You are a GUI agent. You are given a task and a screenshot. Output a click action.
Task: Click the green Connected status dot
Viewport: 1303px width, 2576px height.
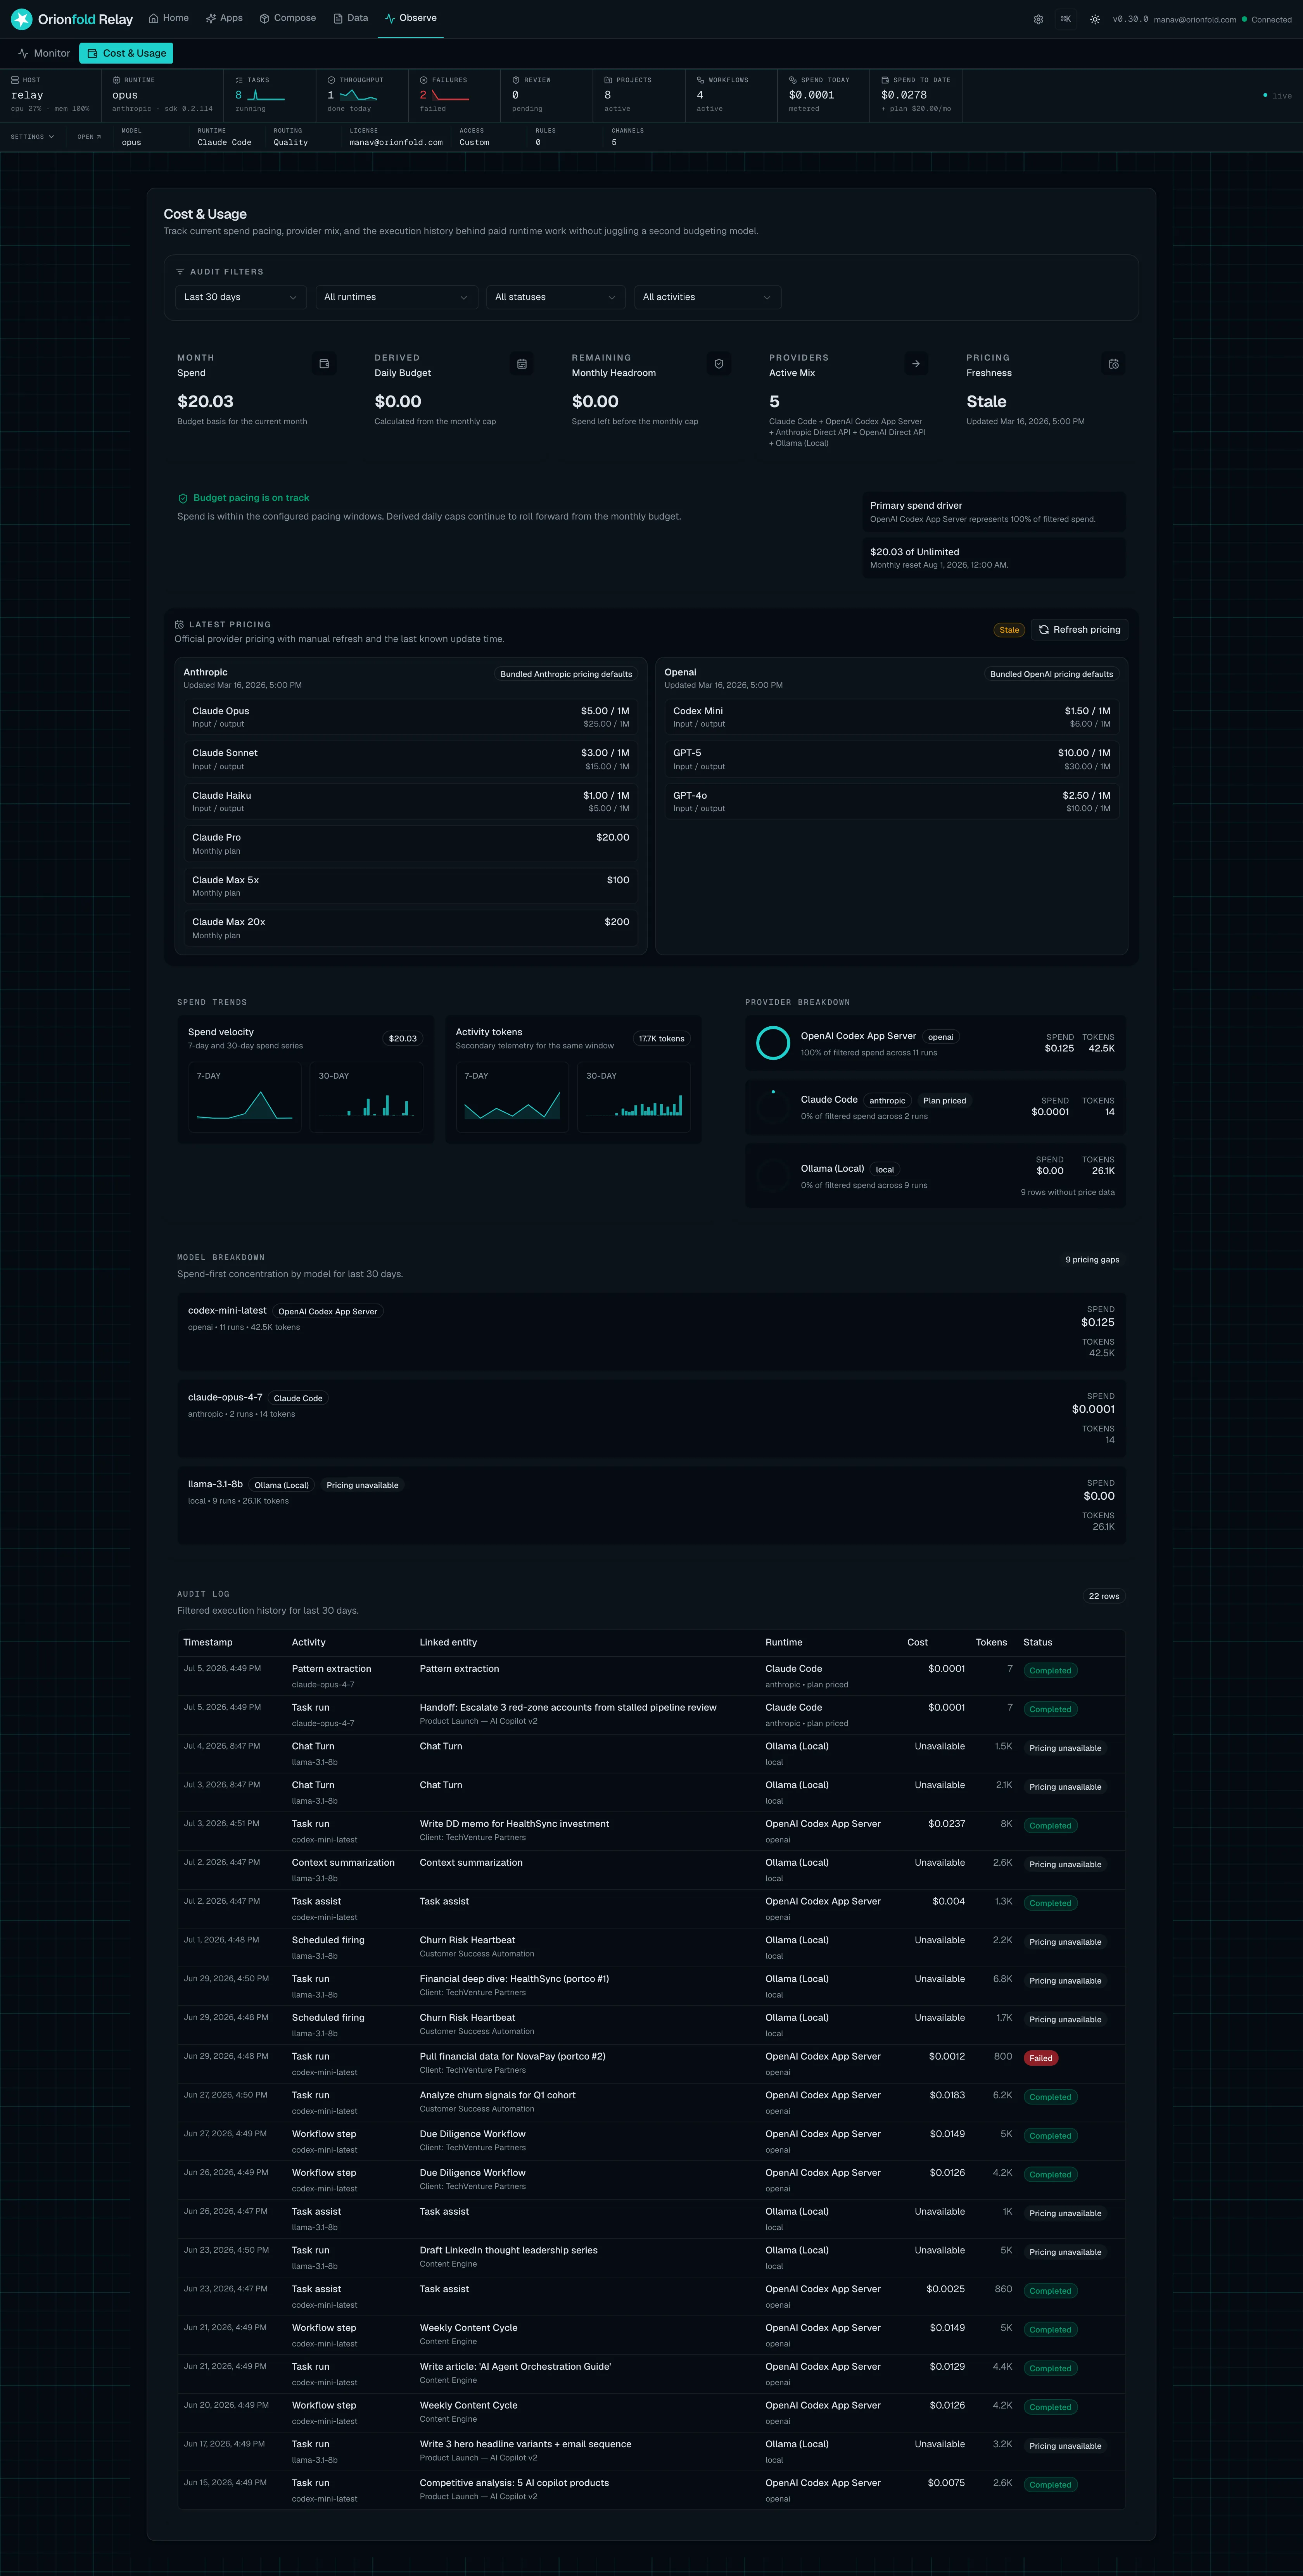(x=1244, y=19)
